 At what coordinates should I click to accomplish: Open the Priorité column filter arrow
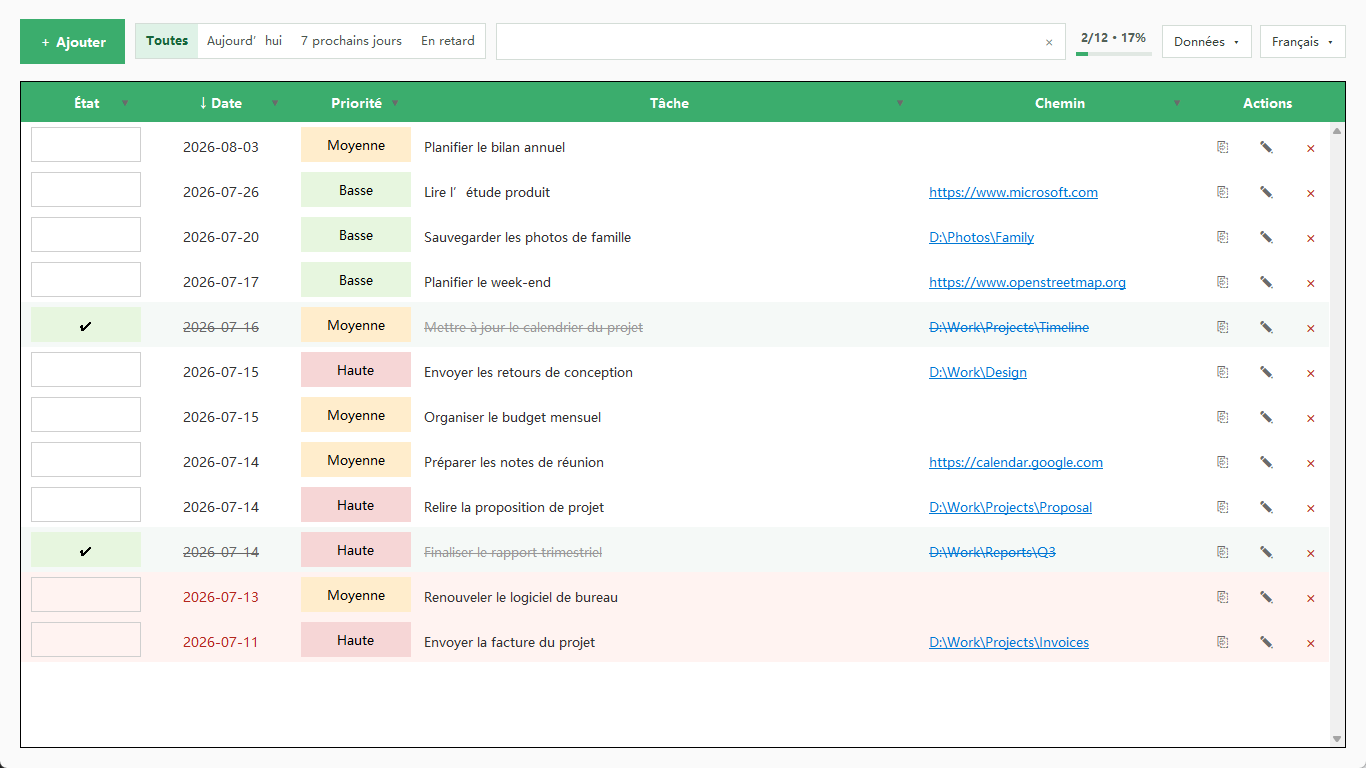[x=395, y=103]
